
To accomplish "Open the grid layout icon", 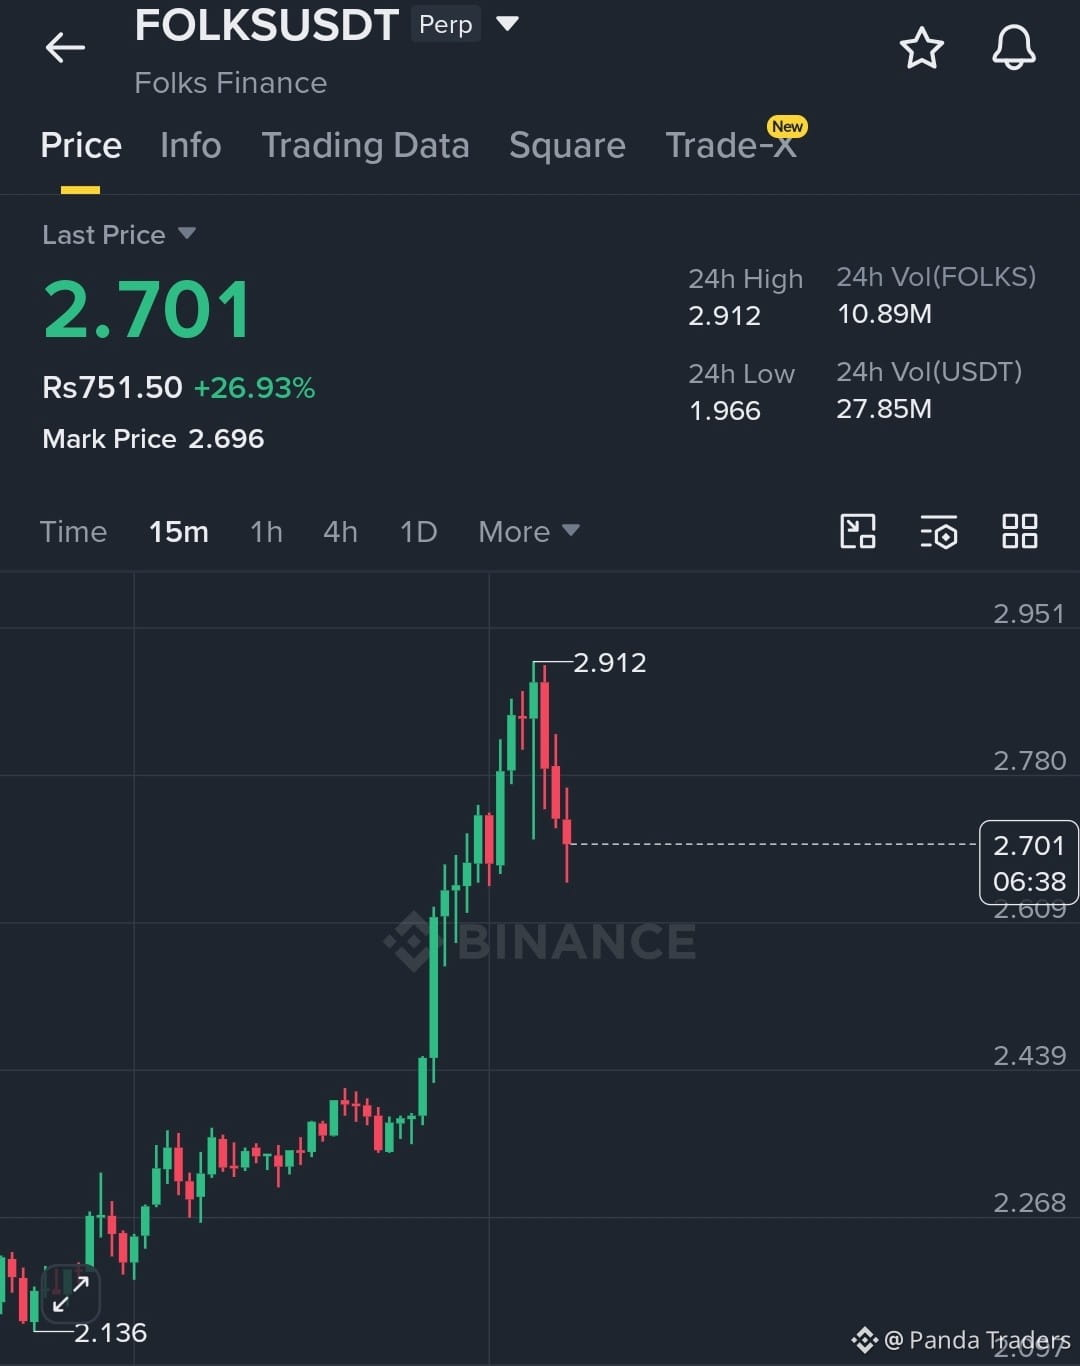I will (1019, 531).
